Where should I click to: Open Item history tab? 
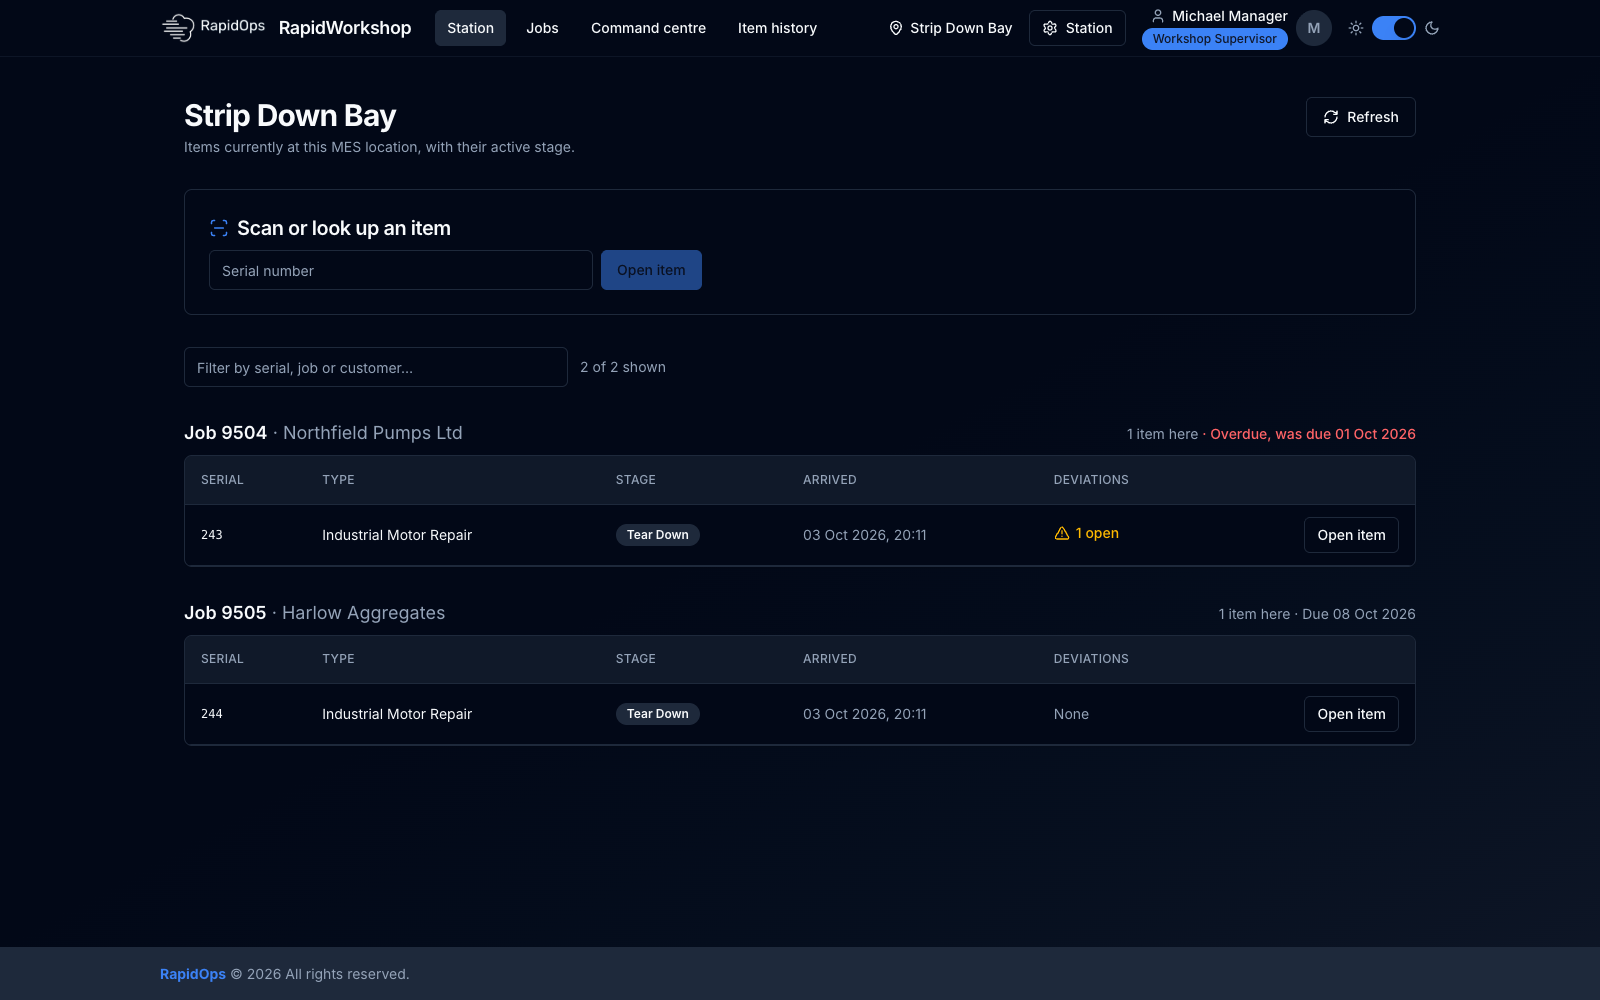coord(777,28)
